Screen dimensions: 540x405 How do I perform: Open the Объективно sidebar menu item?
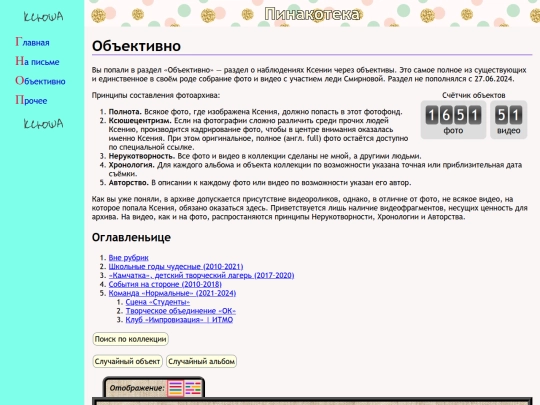40,81
